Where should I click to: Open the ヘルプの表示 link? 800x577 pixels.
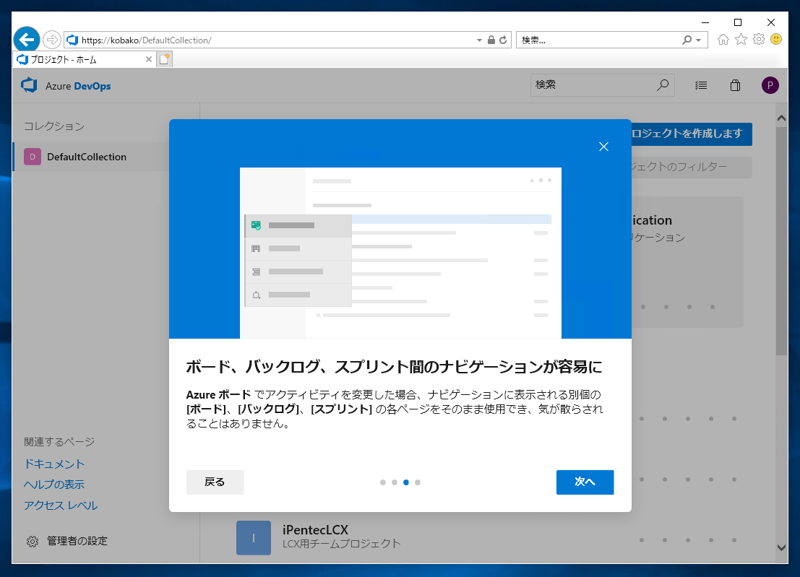click(x=54, y=484)
